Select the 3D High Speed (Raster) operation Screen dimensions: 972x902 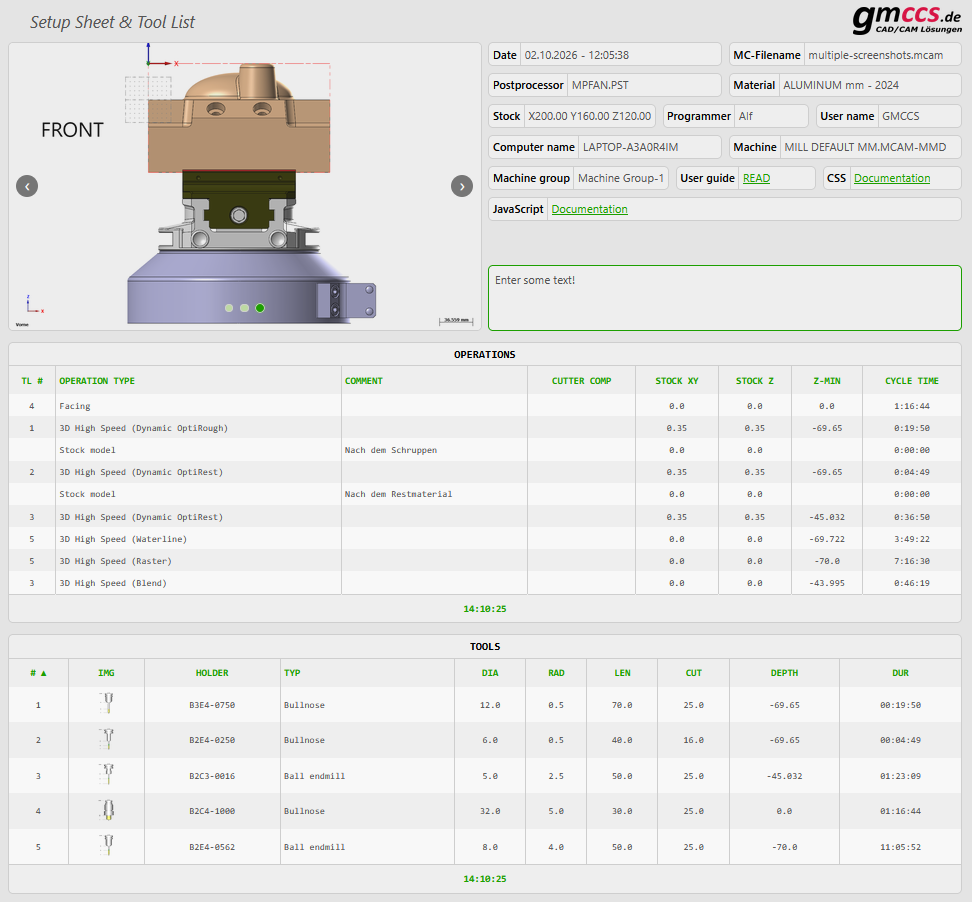click(x=485, y=562)
